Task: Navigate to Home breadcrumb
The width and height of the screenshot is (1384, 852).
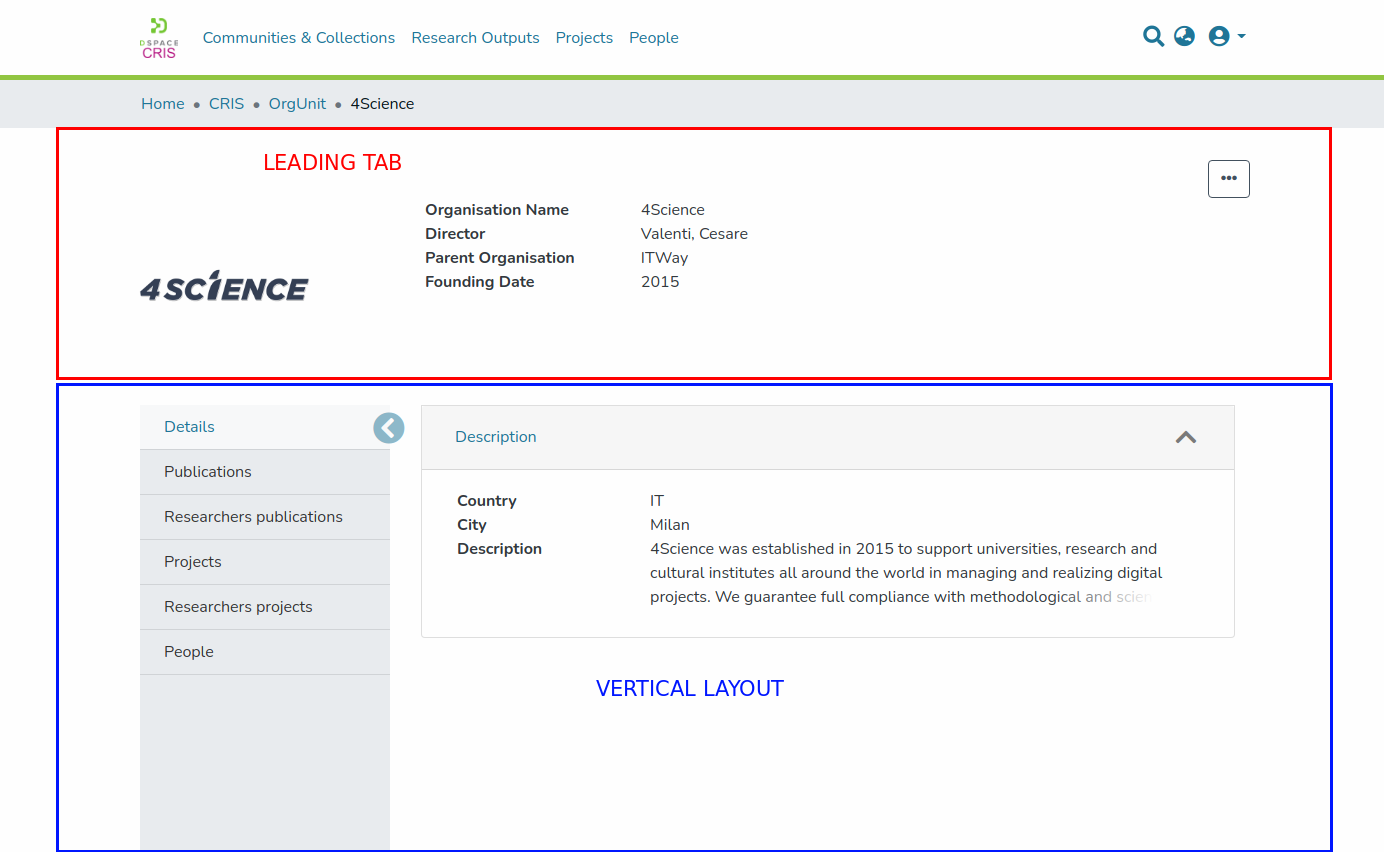Action: pos(162,104)
